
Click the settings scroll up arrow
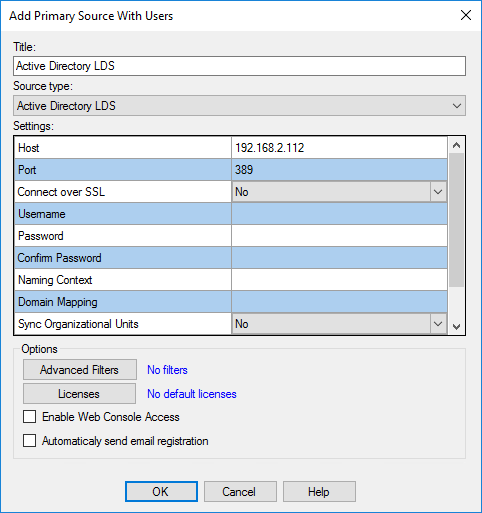pos(456,145)
